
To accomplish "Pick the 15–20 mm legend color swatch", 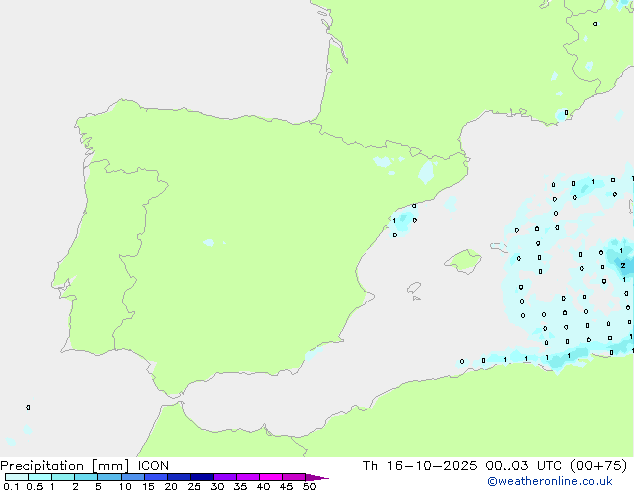I will (x=156, y=477).
